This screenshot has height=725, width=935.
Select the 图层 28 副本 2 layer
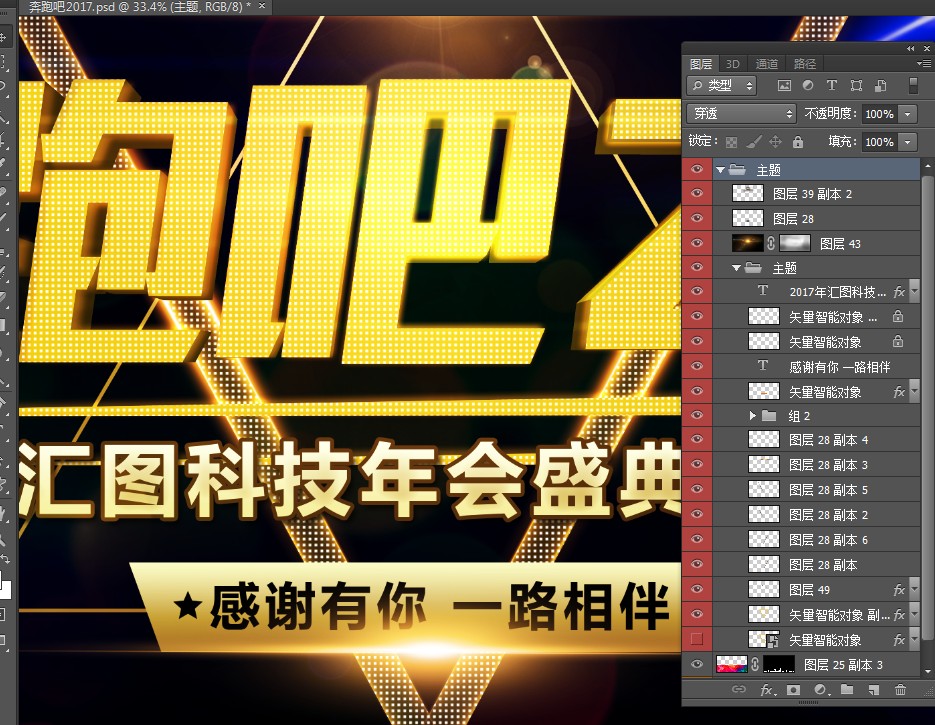(x=816, y=515)
